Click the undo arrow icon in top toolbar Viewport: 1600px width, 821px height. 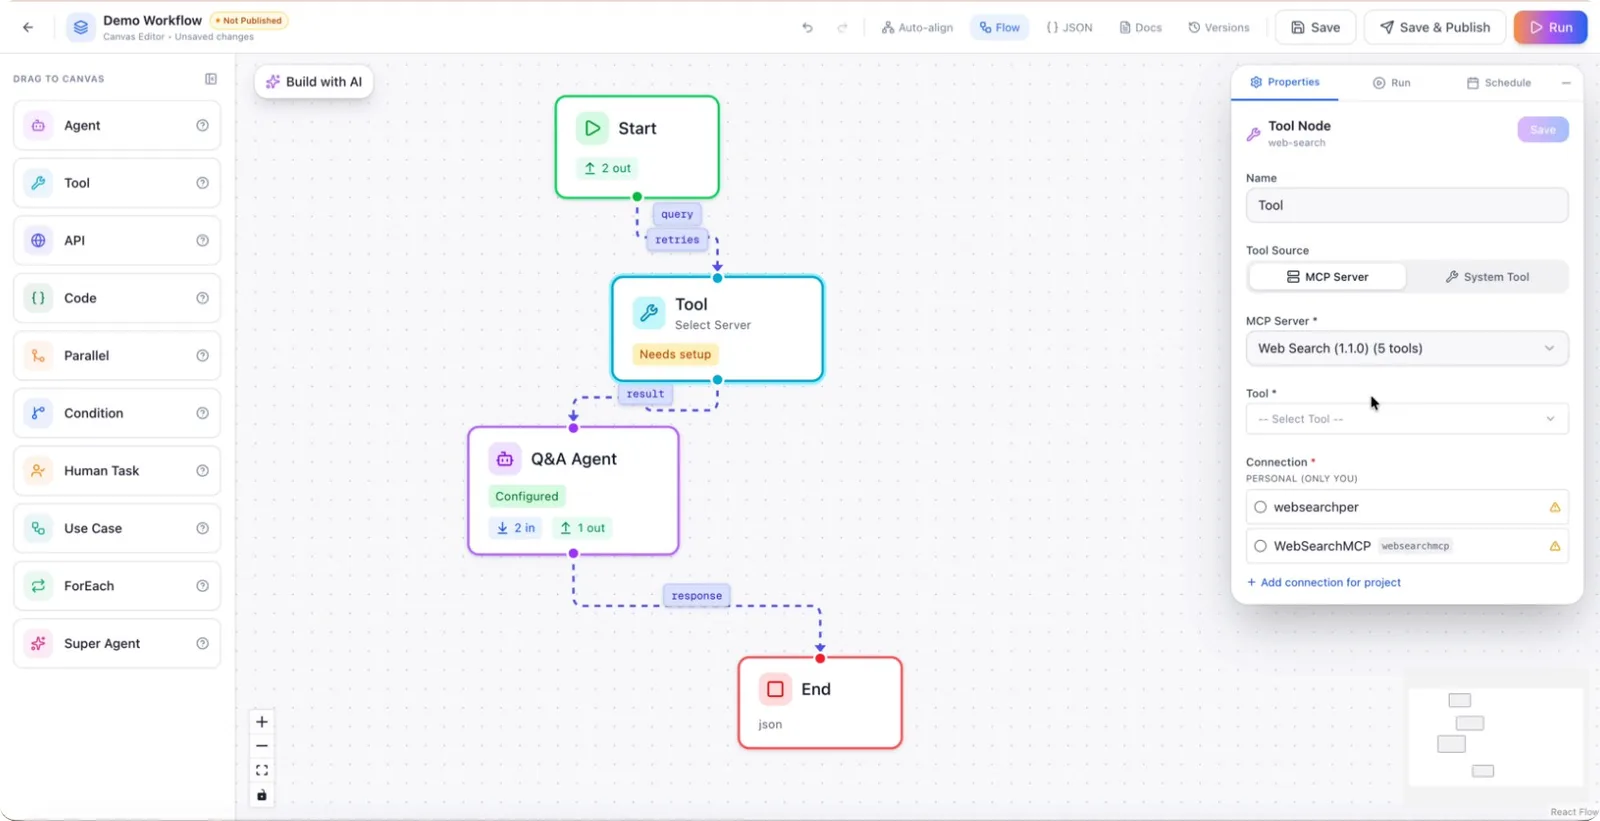tap(807, 28)
